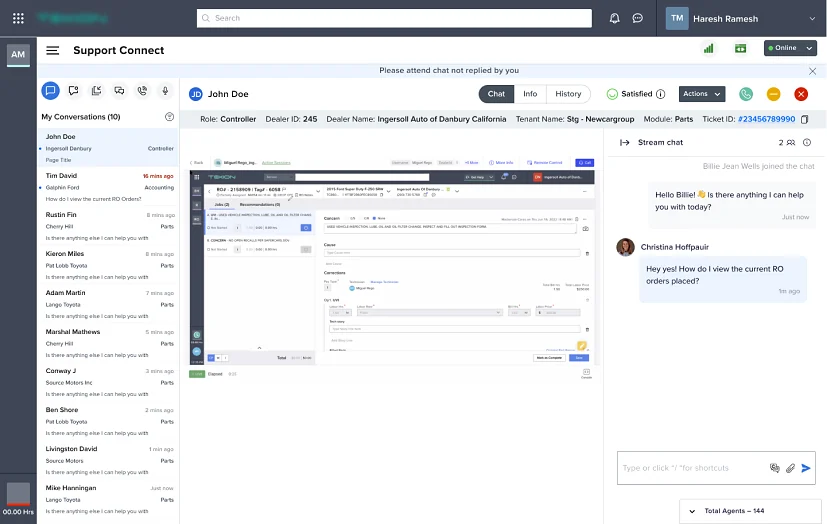Open Rustin Fin conversation
827x524 pixels.
109,226
